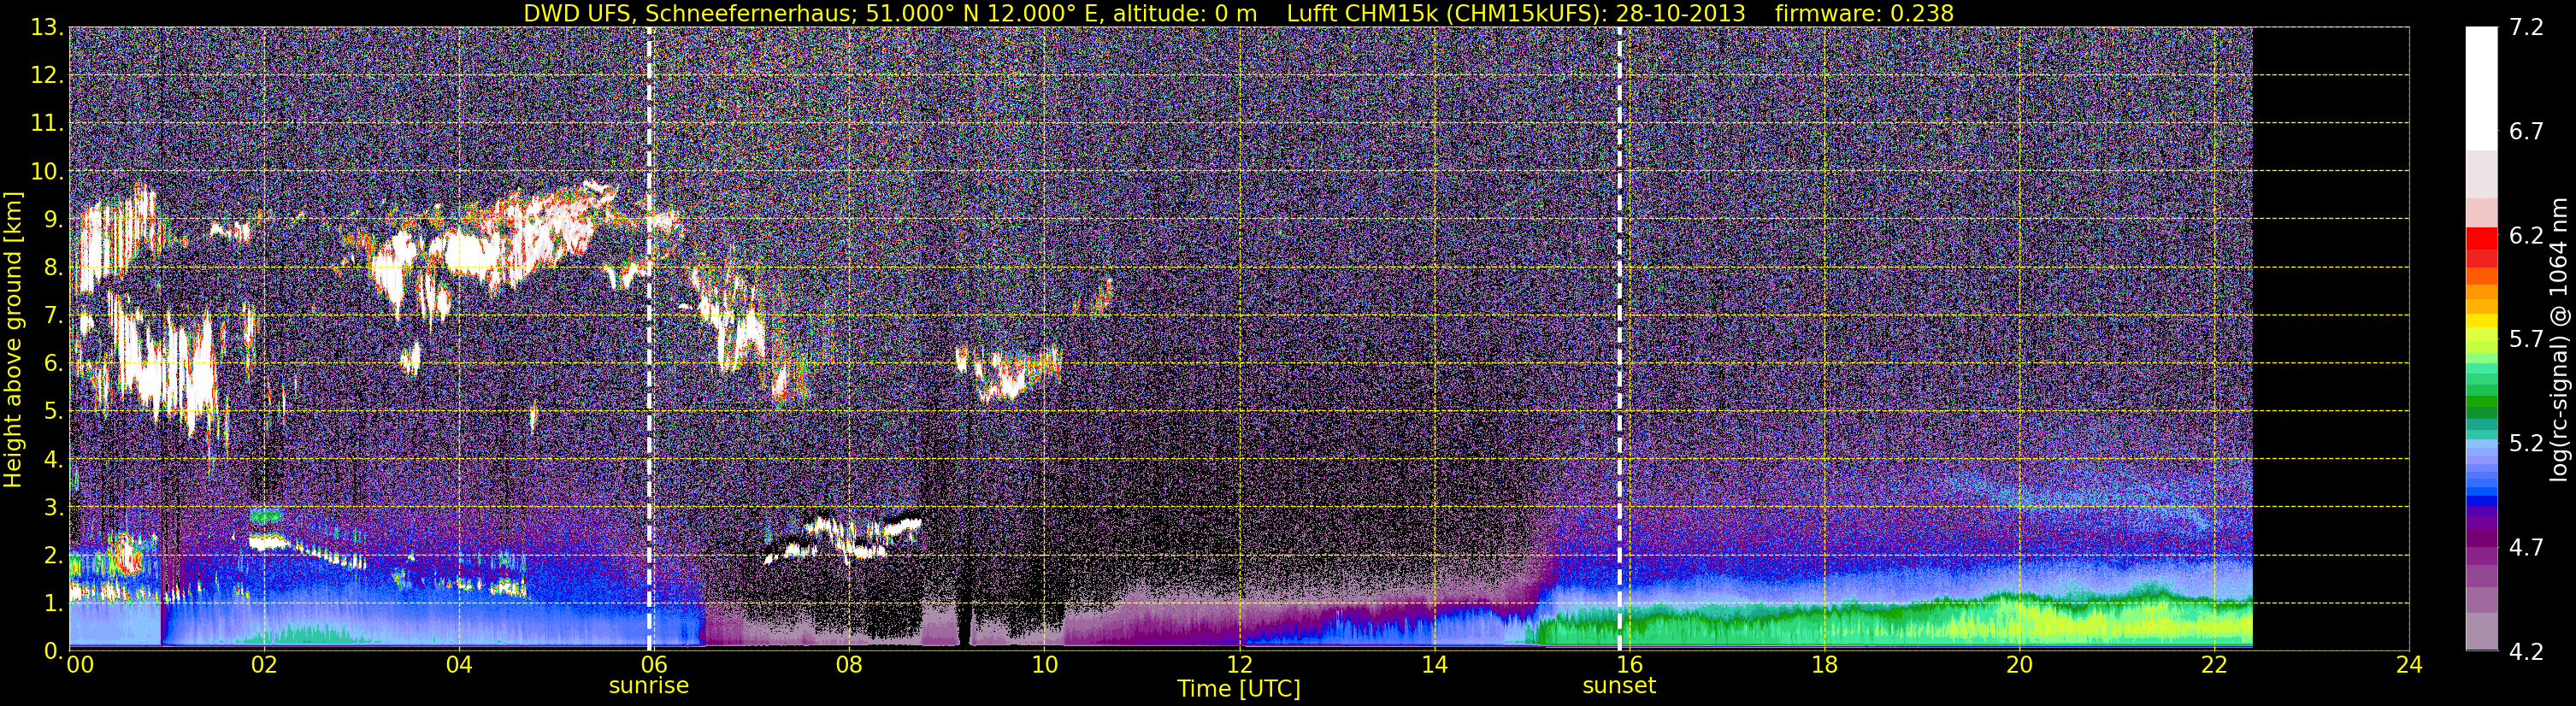Click height axis tick label '12.'

point(47,75)
